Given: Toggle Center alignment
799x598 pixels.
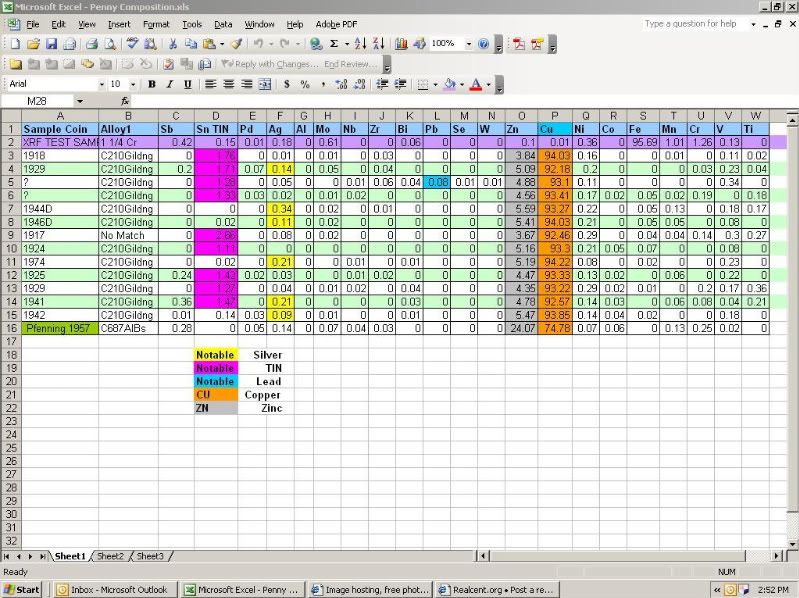Looking at the screenshot, I should (228, 85).
